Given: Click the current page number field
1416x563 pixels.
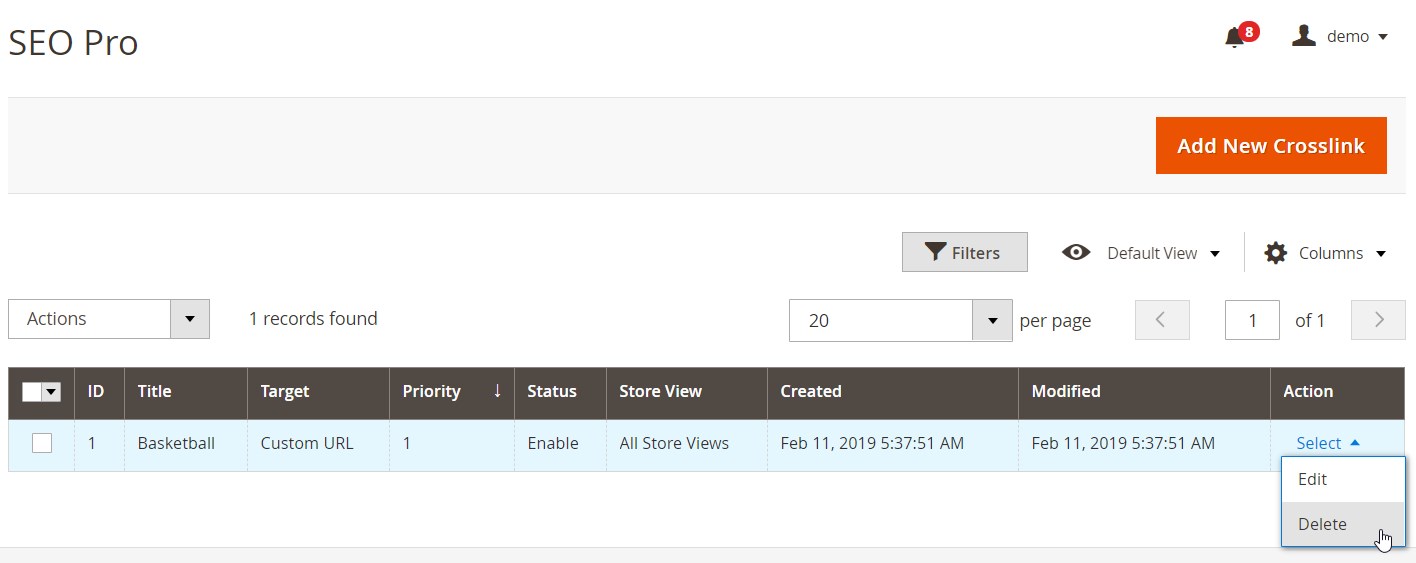Looking at the screenshot, I should pos(1252,320).
